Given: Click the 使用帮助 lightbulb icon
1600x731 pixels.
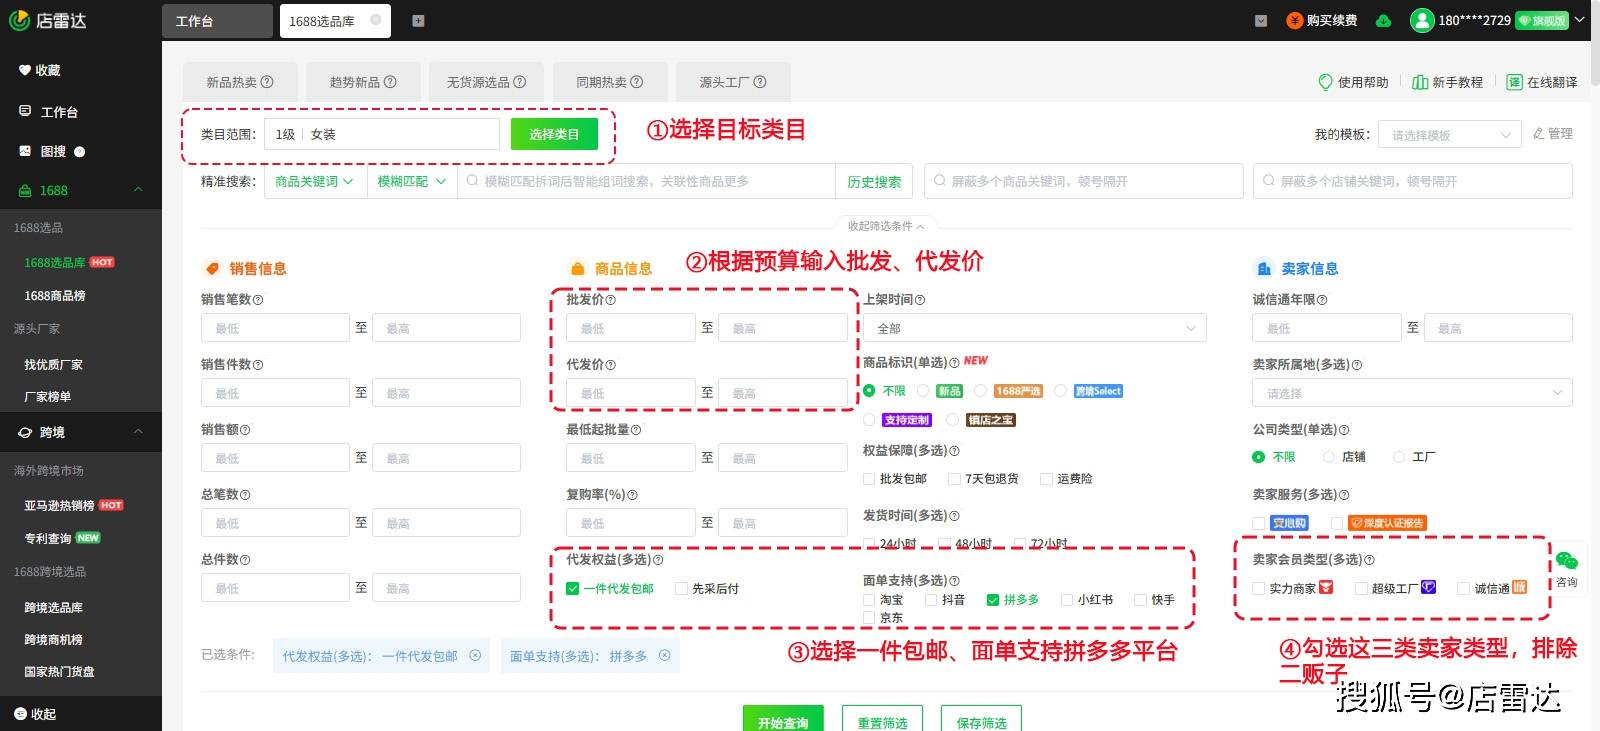Looking at the screenshot, I should click(x=1326, y=82).
